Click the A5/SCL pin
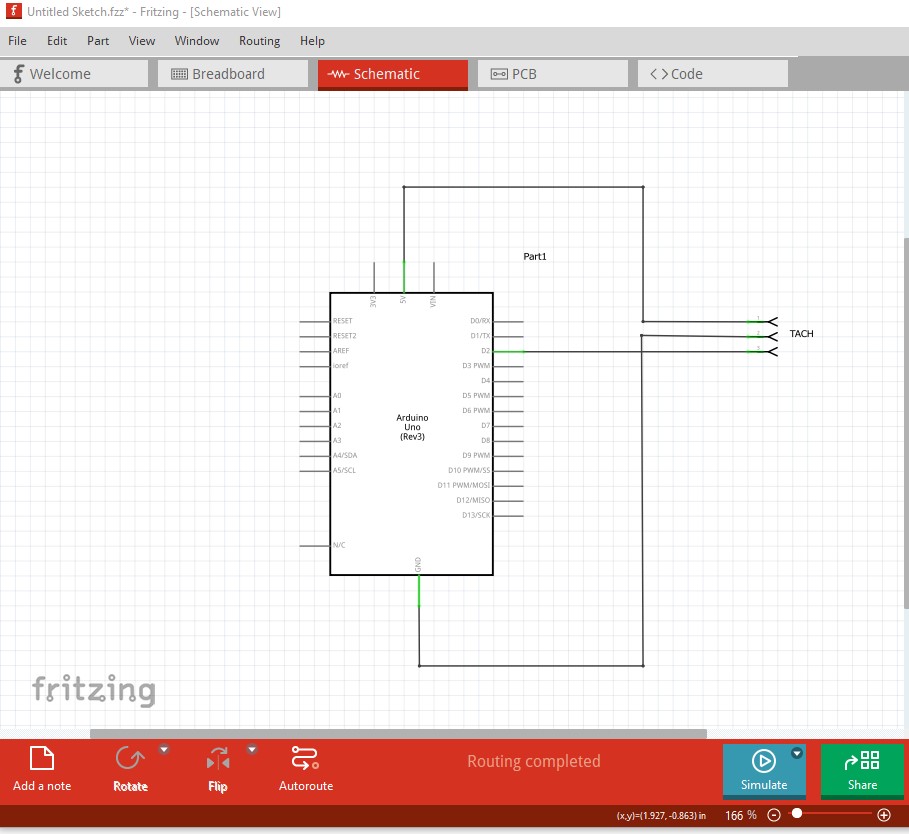The width and height of the screenshot is (909, 834). (x=315, y=471)
